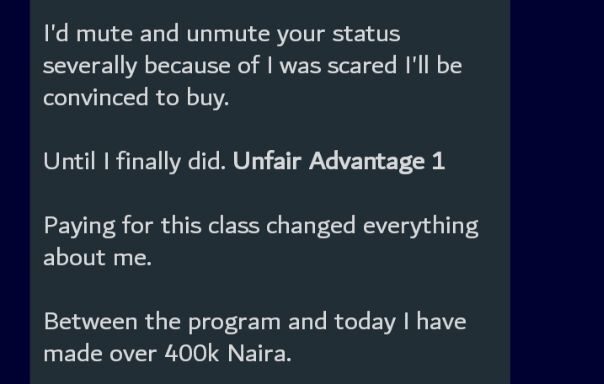
Task: Click the dark navy margin right of bubble
Action: [557, 192]
